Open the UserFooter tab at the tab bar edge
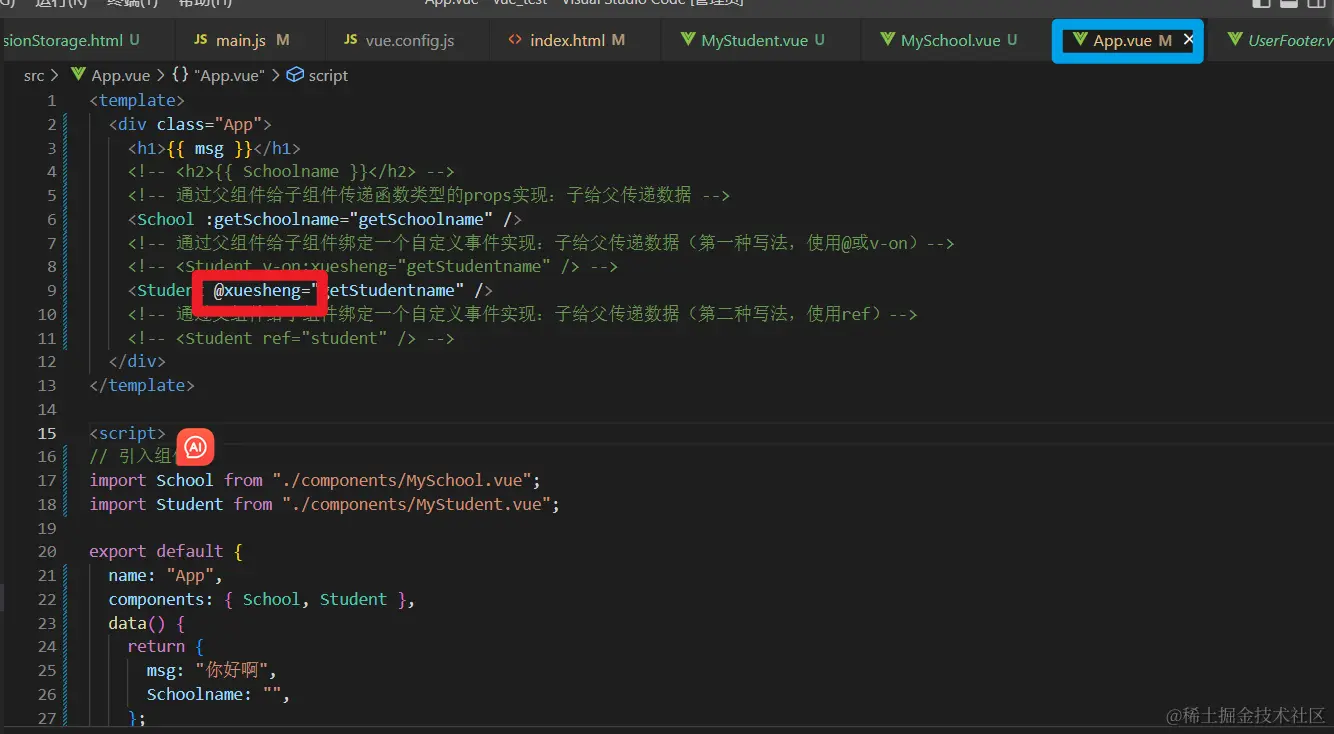Viewport: 1334px width, 734px height. pyautogui.click(x=1280, y=40)
